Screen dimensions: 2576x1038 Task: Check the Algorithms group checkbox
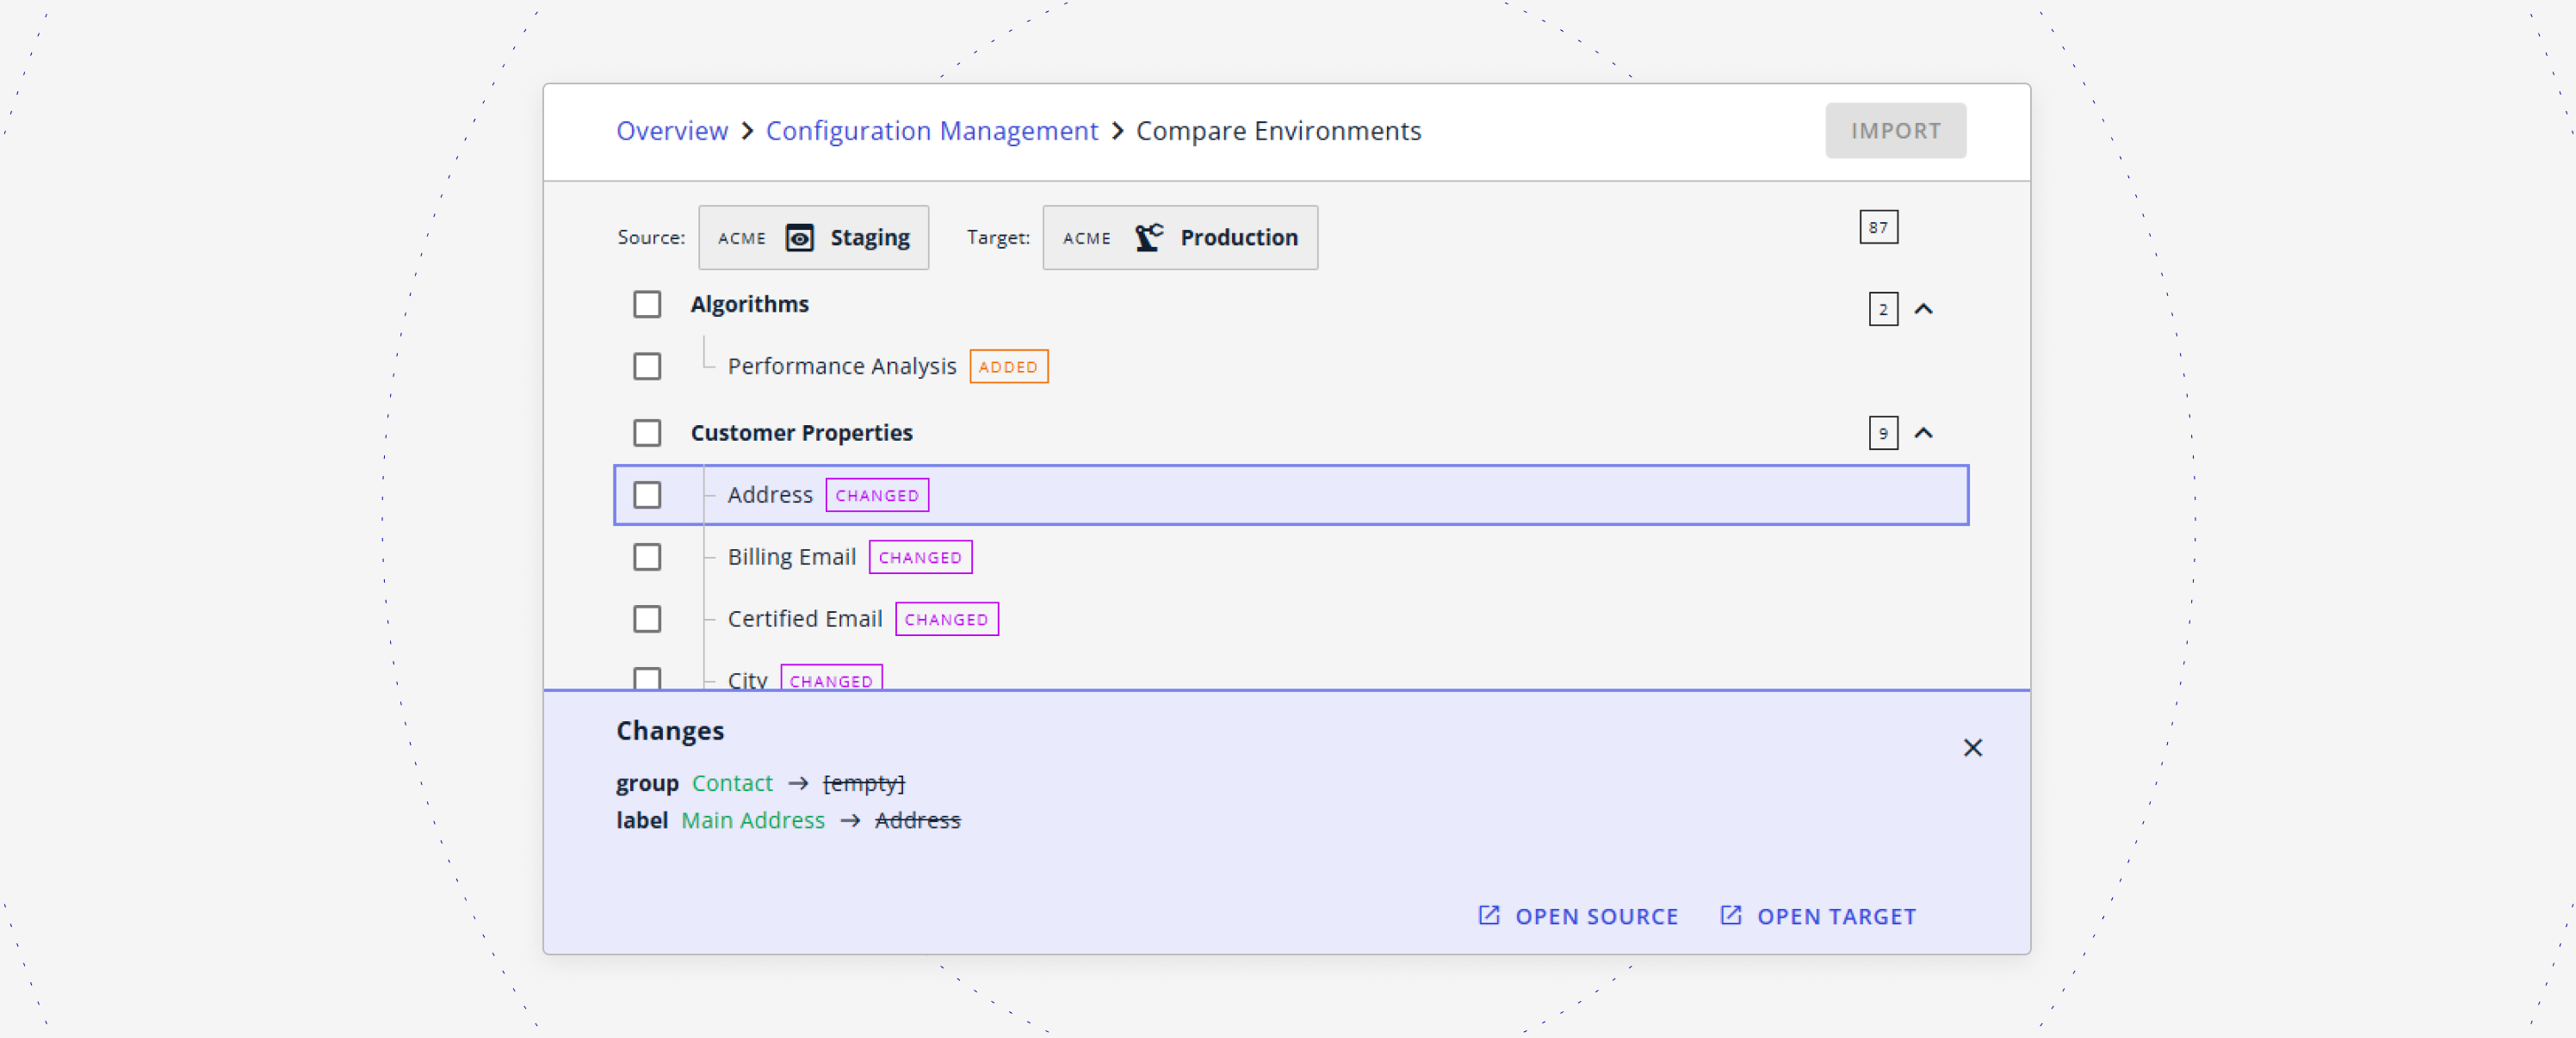[x=647, y=304]
